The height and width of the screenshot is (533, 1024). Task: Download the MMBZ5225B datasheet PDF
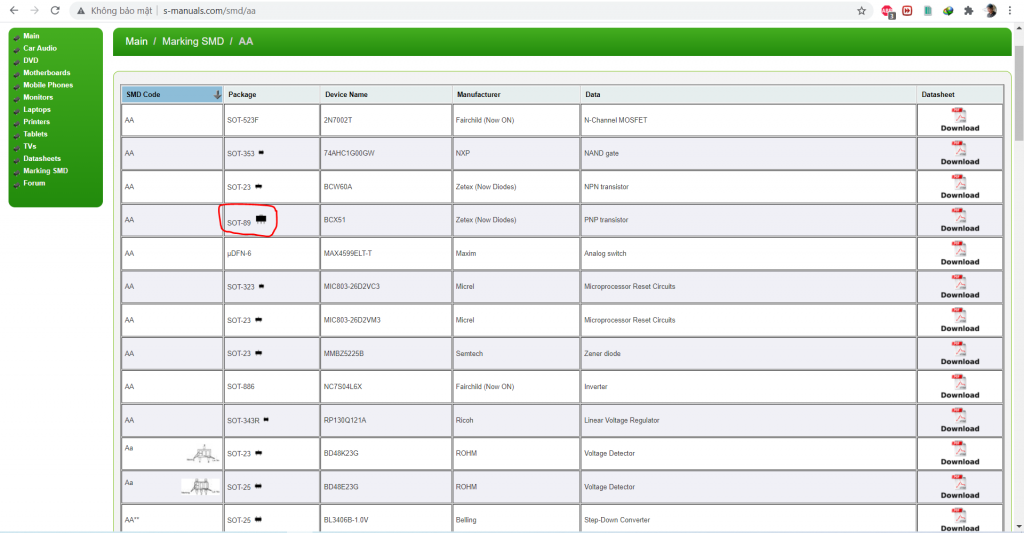pyautogui.click(x=959, y=353)
